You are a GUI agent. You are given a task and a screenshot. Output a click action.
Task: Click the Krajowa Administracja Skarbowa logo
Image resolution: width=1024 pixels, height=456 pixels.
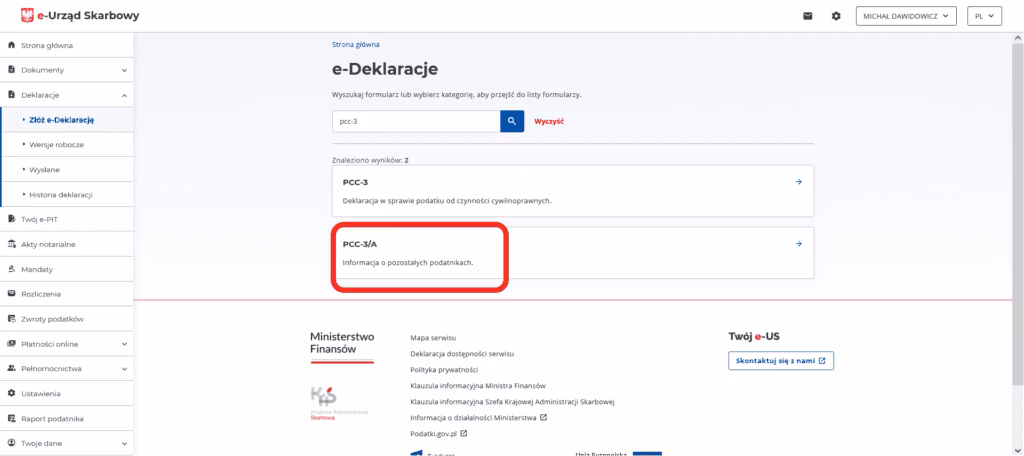pyautogui.click(x=339, y=402)
